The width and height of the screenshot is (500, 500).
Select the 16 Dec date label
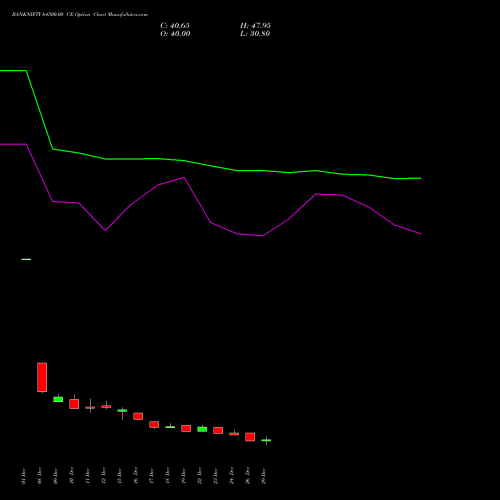click(135, 476)
